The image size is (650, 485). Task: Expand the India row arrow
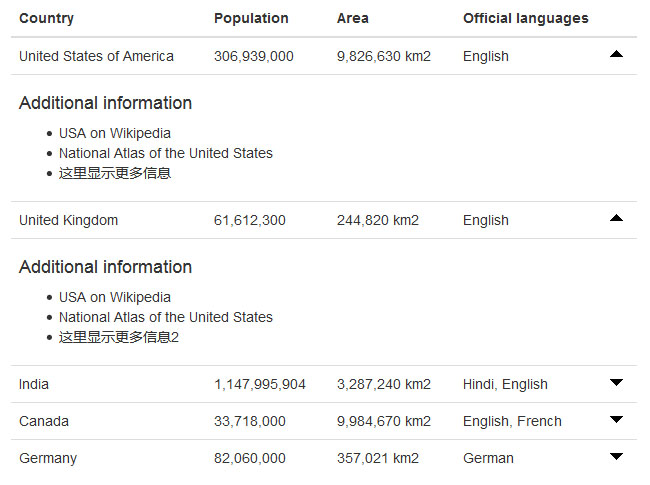click(x=616, y=383)
